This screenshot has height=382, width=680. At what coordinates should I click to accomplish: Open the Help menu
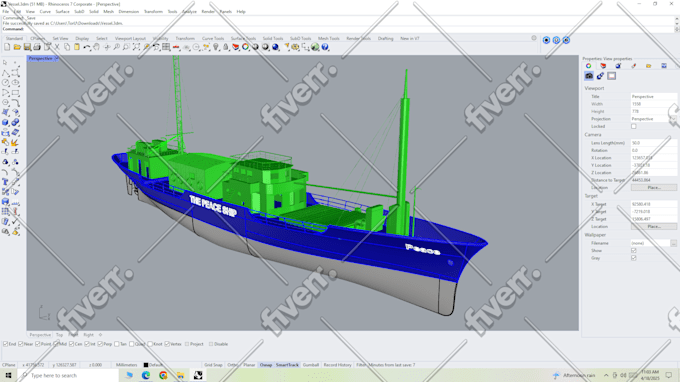point(241,12)
